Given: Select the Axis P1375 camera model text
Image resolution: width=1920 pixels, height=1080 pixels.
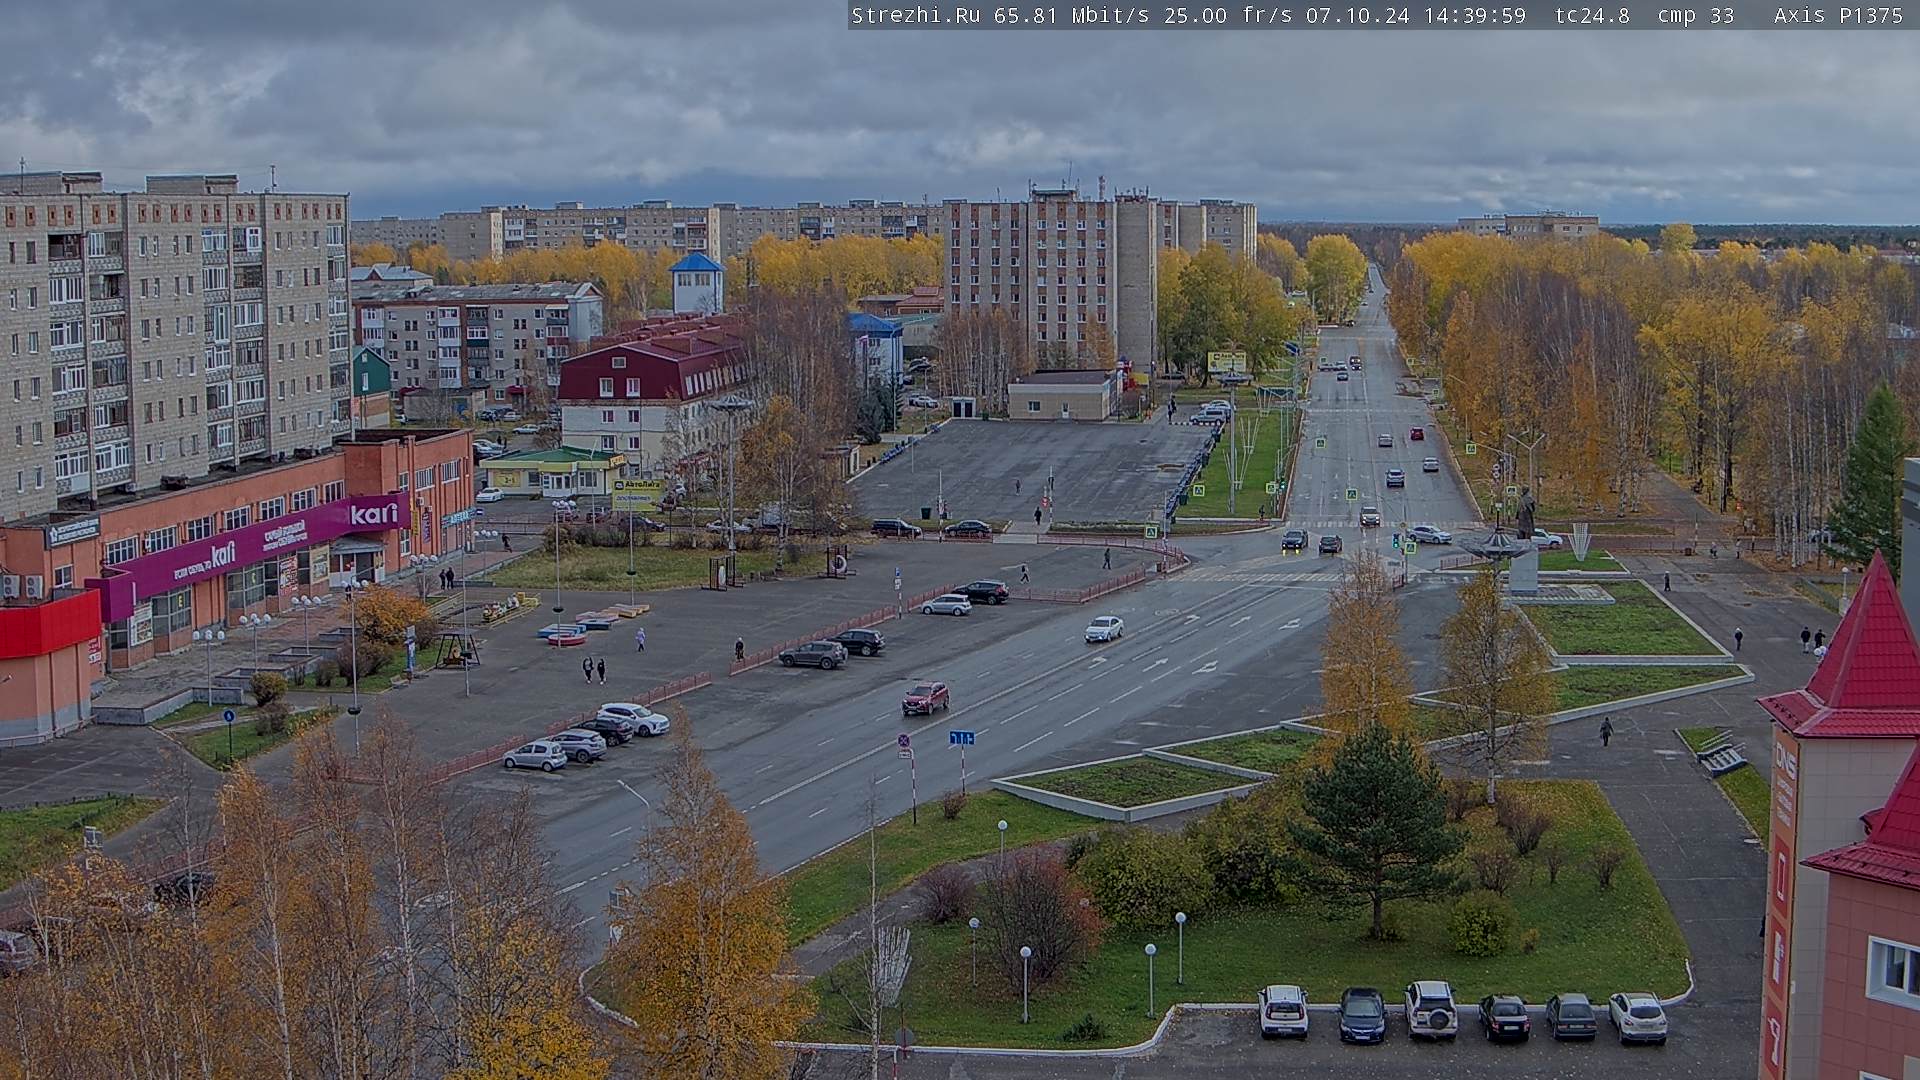Looking at the screenshot, I should point(1838,15).
